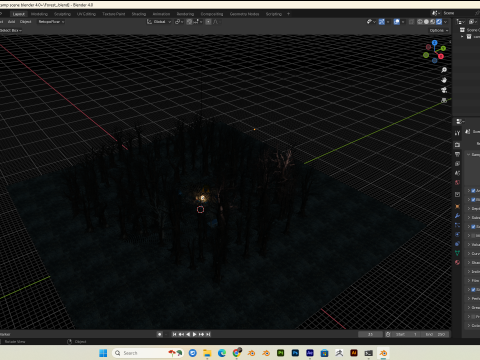
Task: Open the Scene properties tab
Action: 457,173
